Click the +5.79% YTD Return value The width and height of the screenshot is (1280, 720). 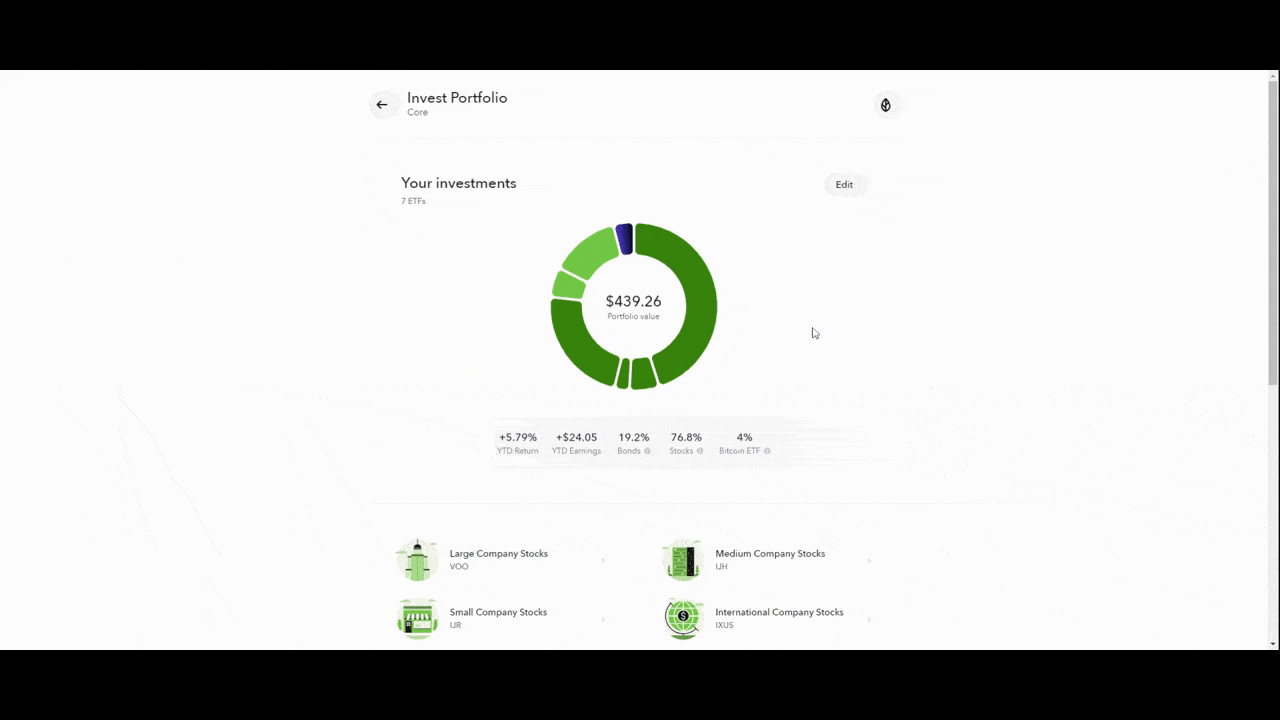[x=518, y=437]
